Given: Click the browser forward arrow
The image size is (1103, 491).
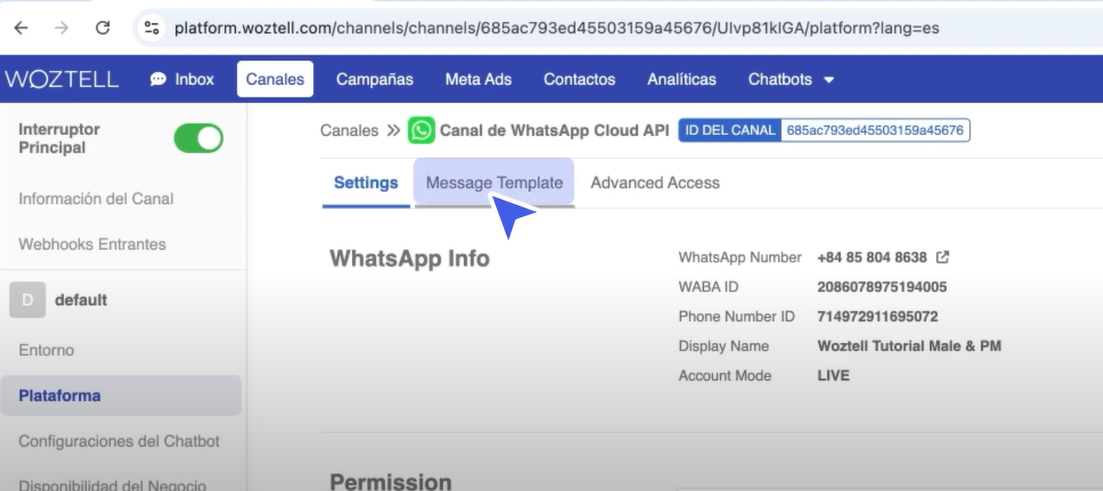Looking at the screenshot, I should pos(62,27).
